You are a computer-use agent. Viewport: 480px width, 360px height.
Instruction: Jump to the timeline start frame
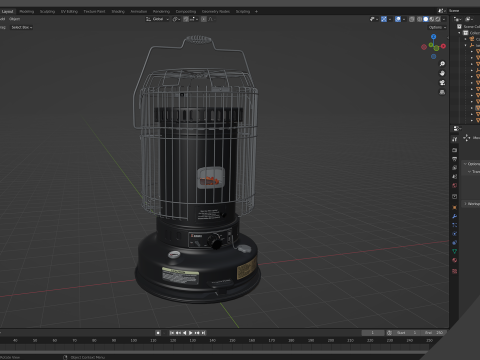(172, 333)
